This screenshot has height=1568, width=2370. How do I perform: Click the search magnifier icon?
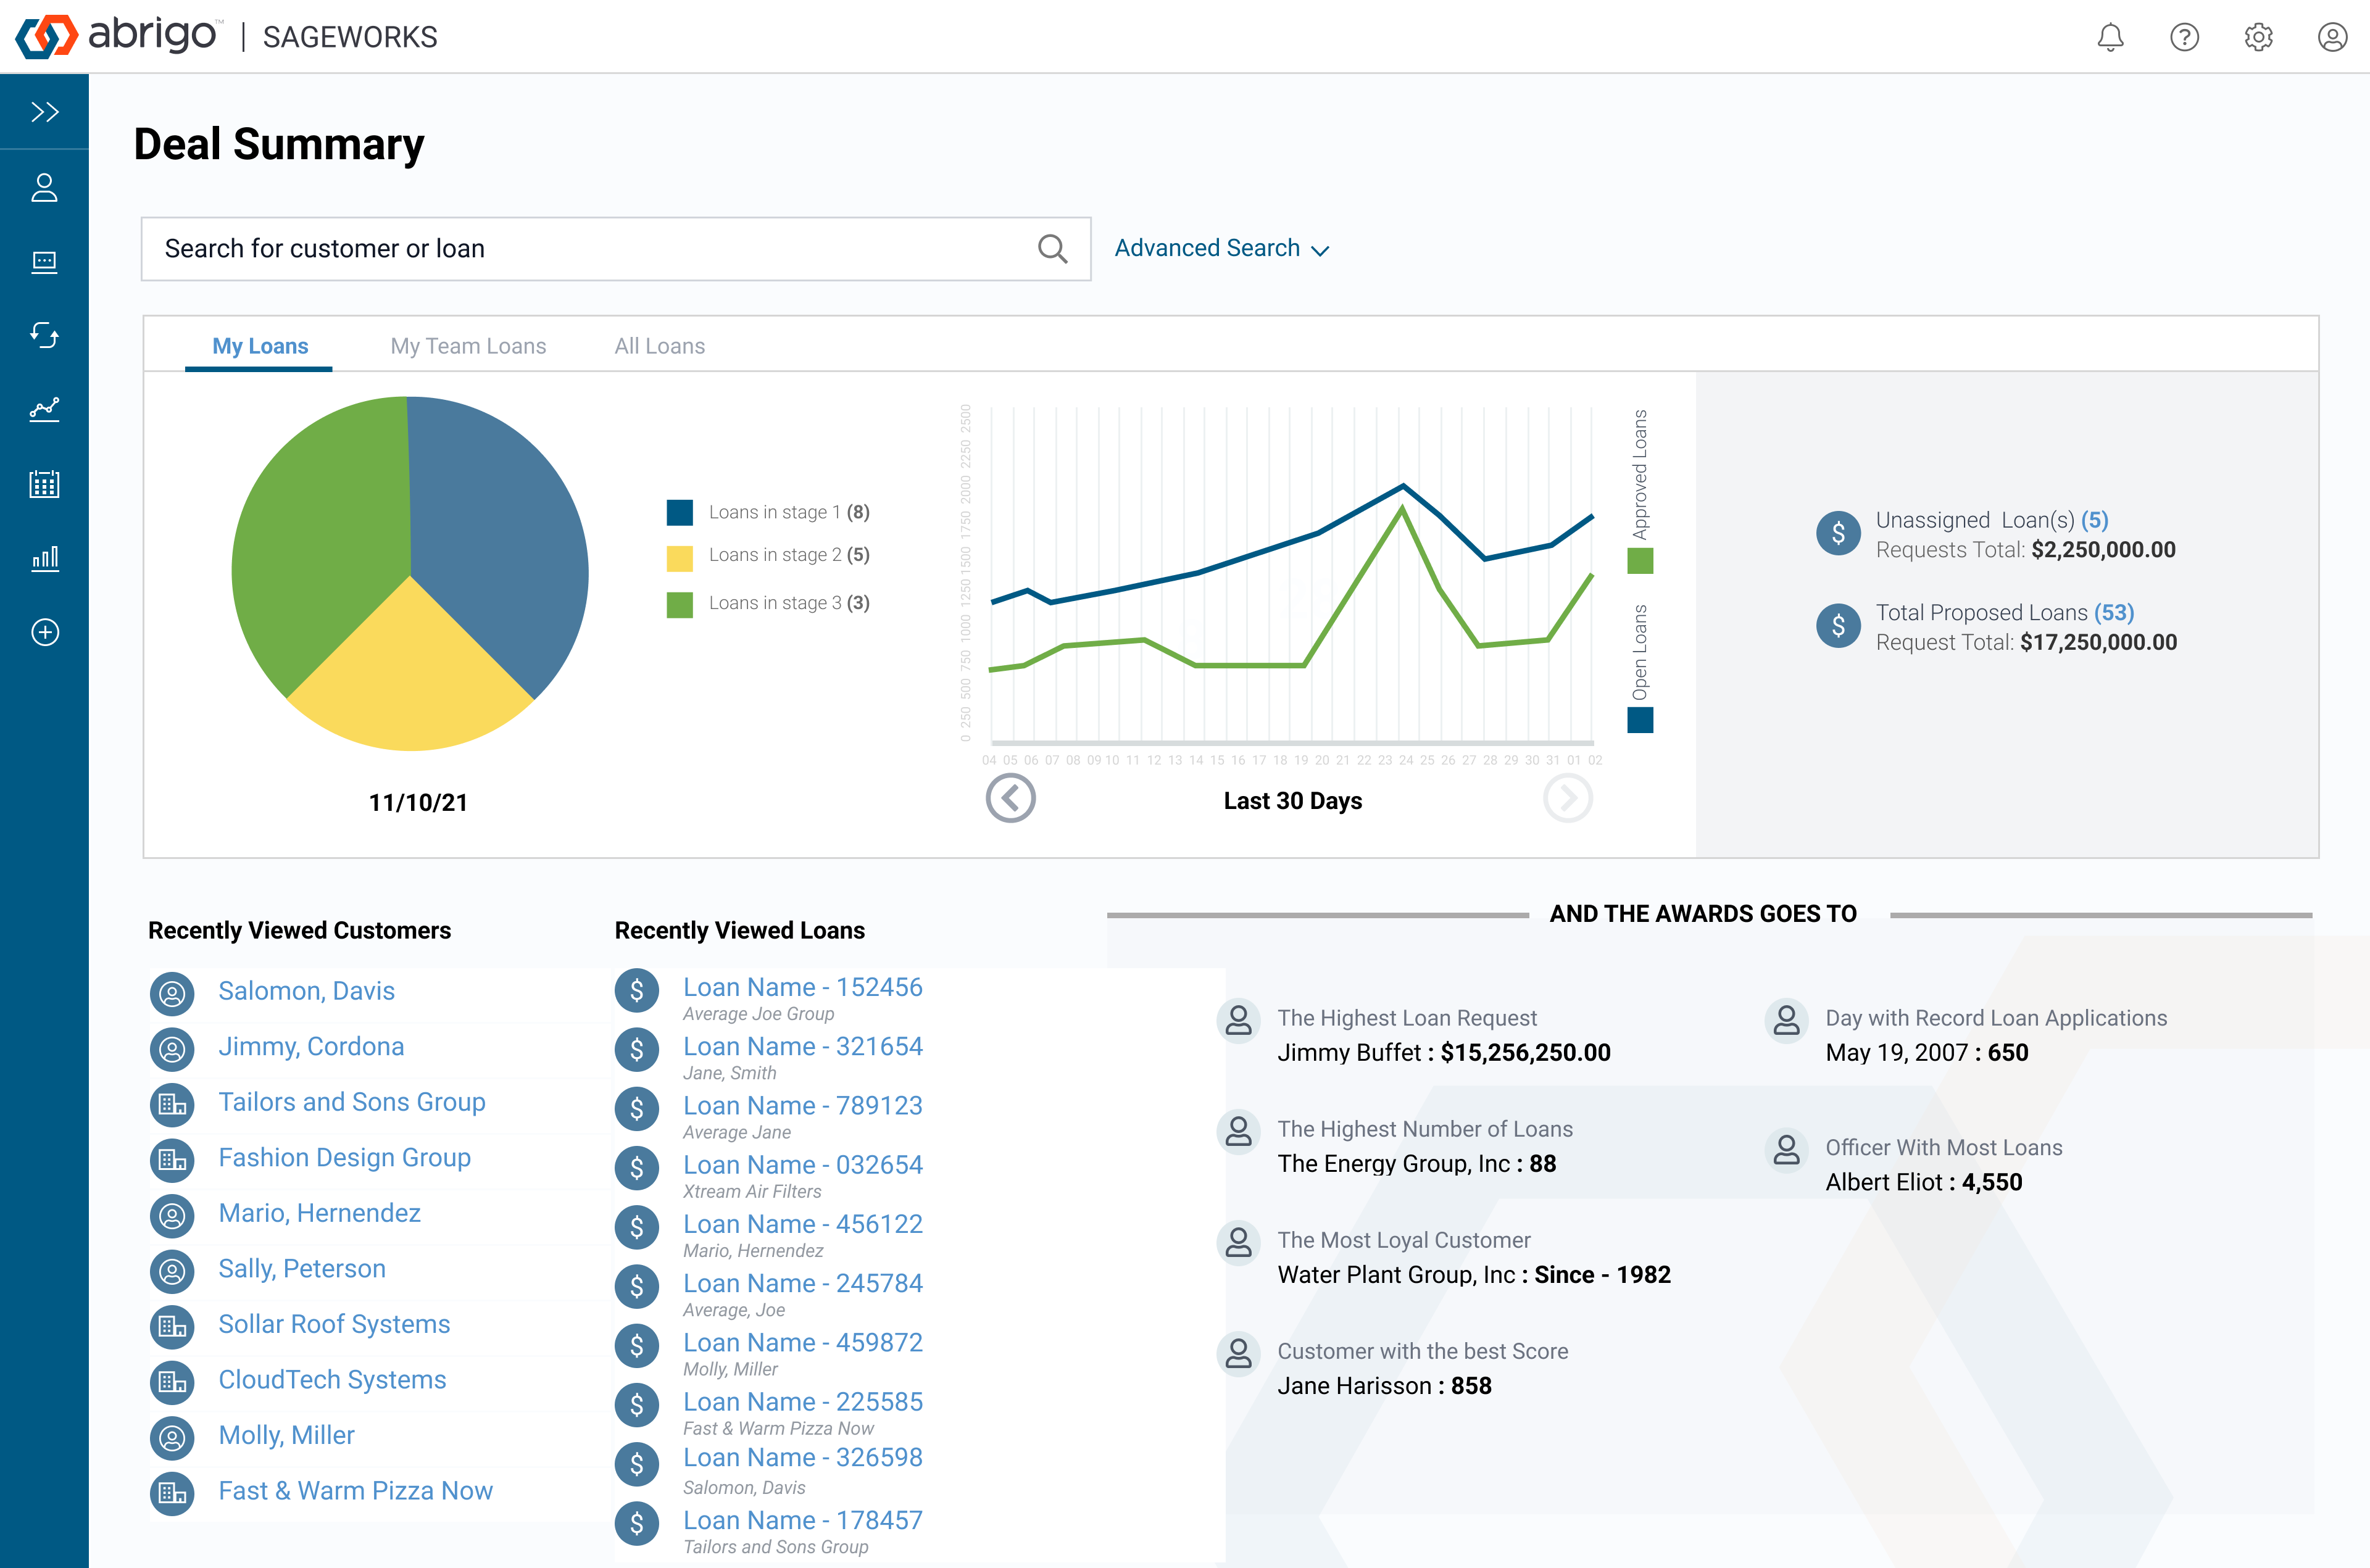point(1052,249)
